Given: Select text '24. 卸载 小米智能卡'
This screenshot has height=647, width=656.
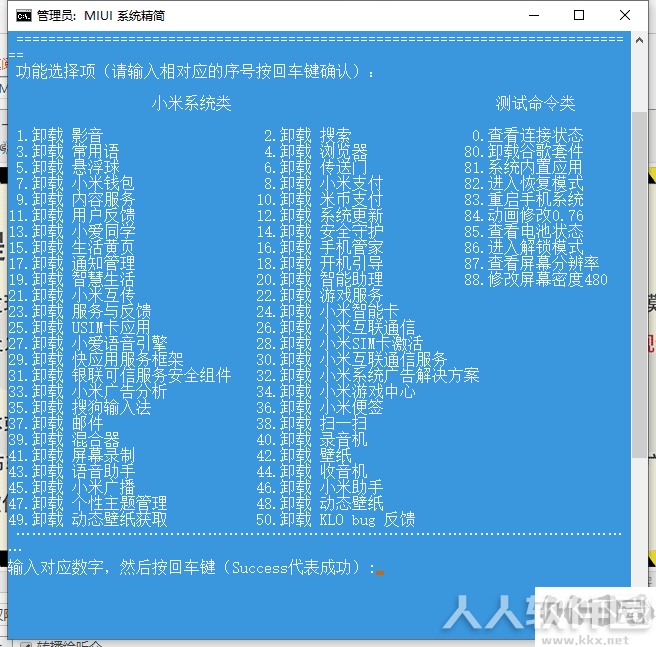Looking at the screenshot, I should 328,311.
